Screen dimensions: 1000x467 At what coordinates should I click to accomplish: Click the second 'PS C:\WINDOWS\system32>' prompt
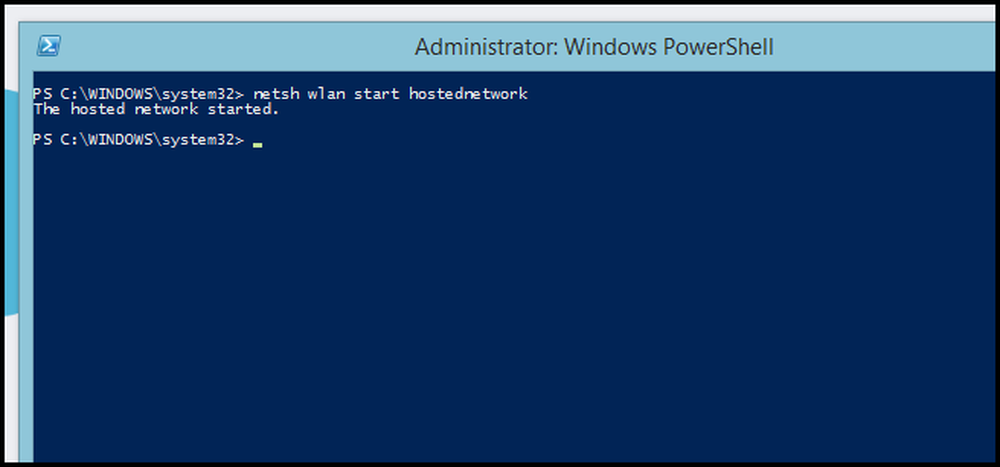click(138, 140)
